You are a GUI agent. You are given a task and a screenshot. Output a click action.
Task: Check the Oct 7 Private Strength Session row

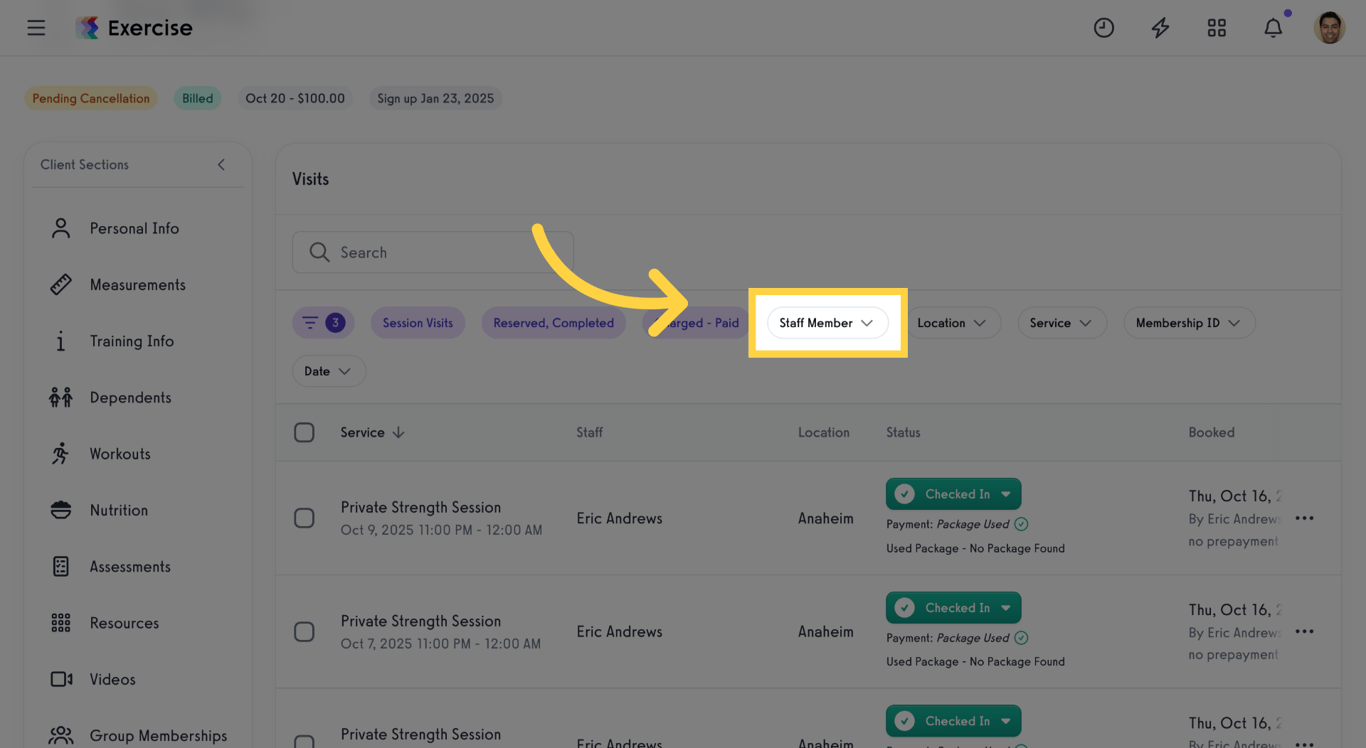tap(304, 632)
